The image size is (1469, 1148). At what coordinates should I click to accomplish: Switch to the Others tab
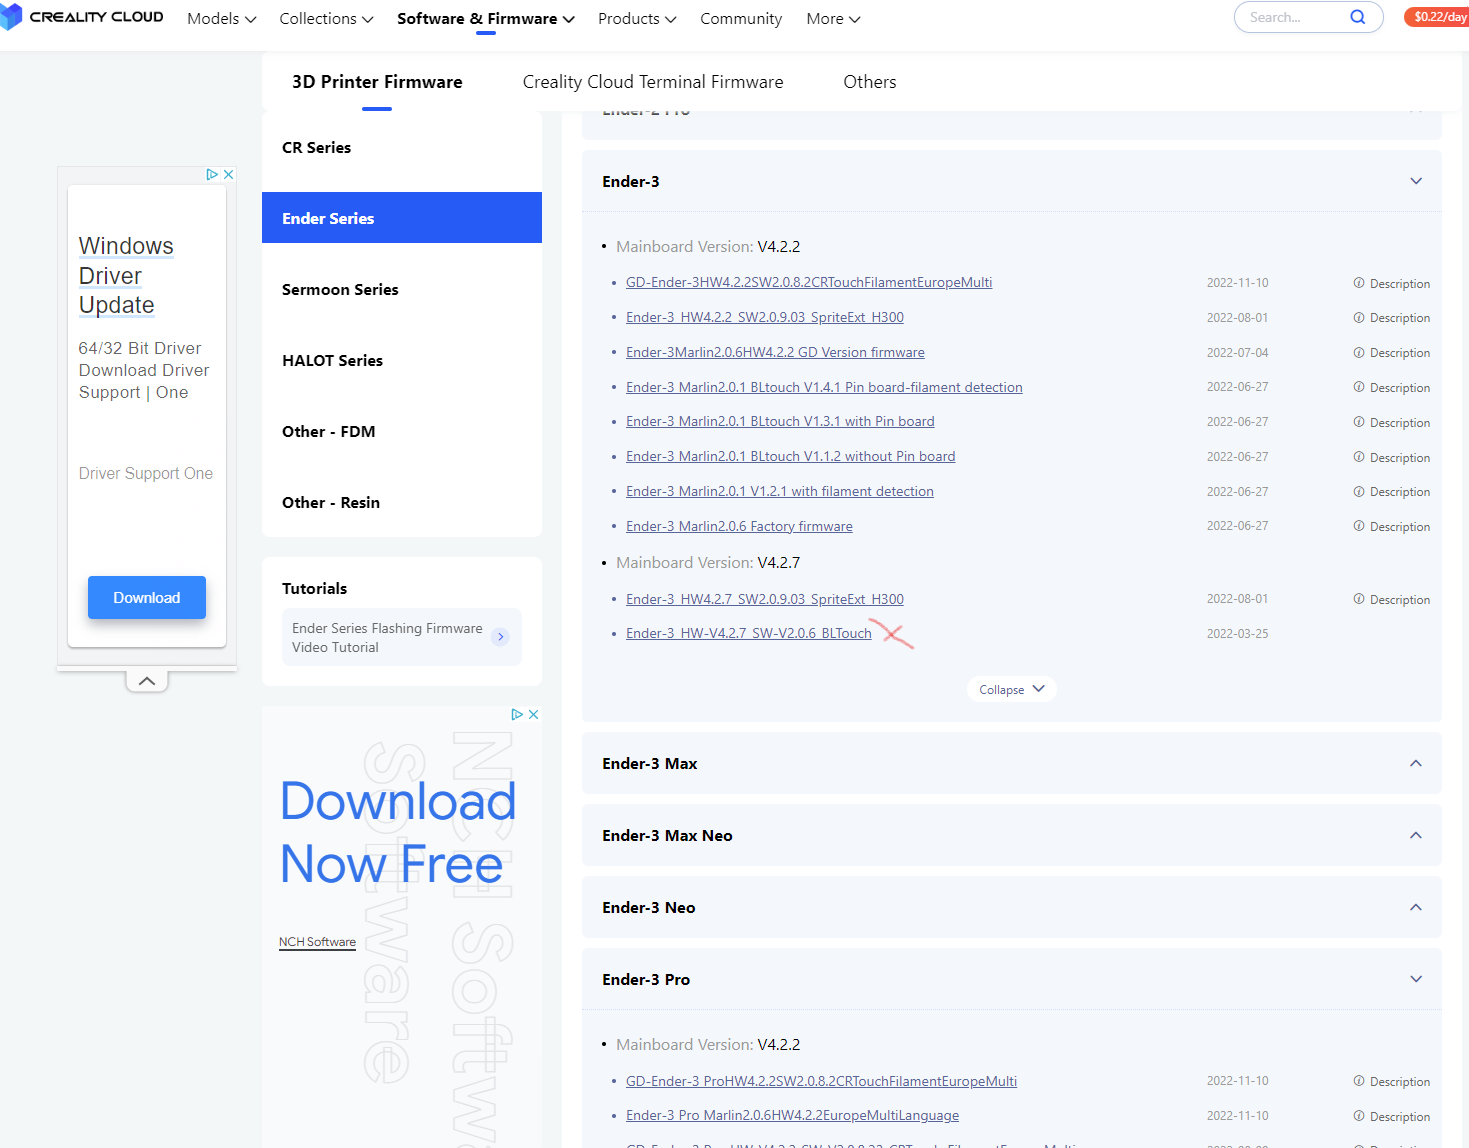[x=870, y=82]
